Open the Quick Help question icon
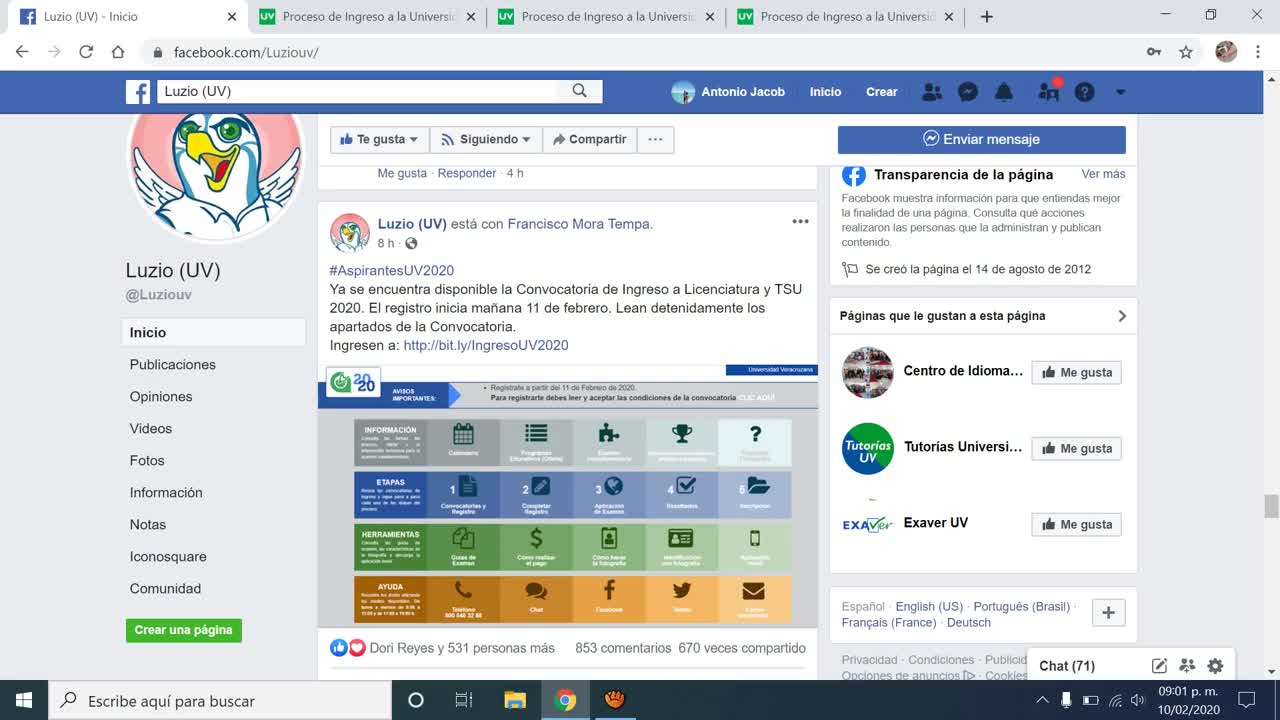 1084,92
